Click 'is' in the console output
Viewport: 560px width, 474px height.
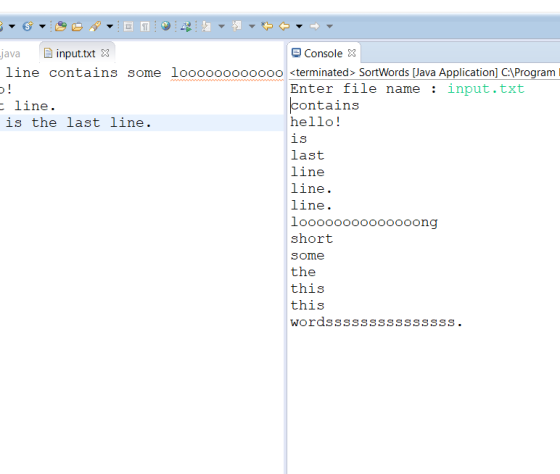pos(299,139)
